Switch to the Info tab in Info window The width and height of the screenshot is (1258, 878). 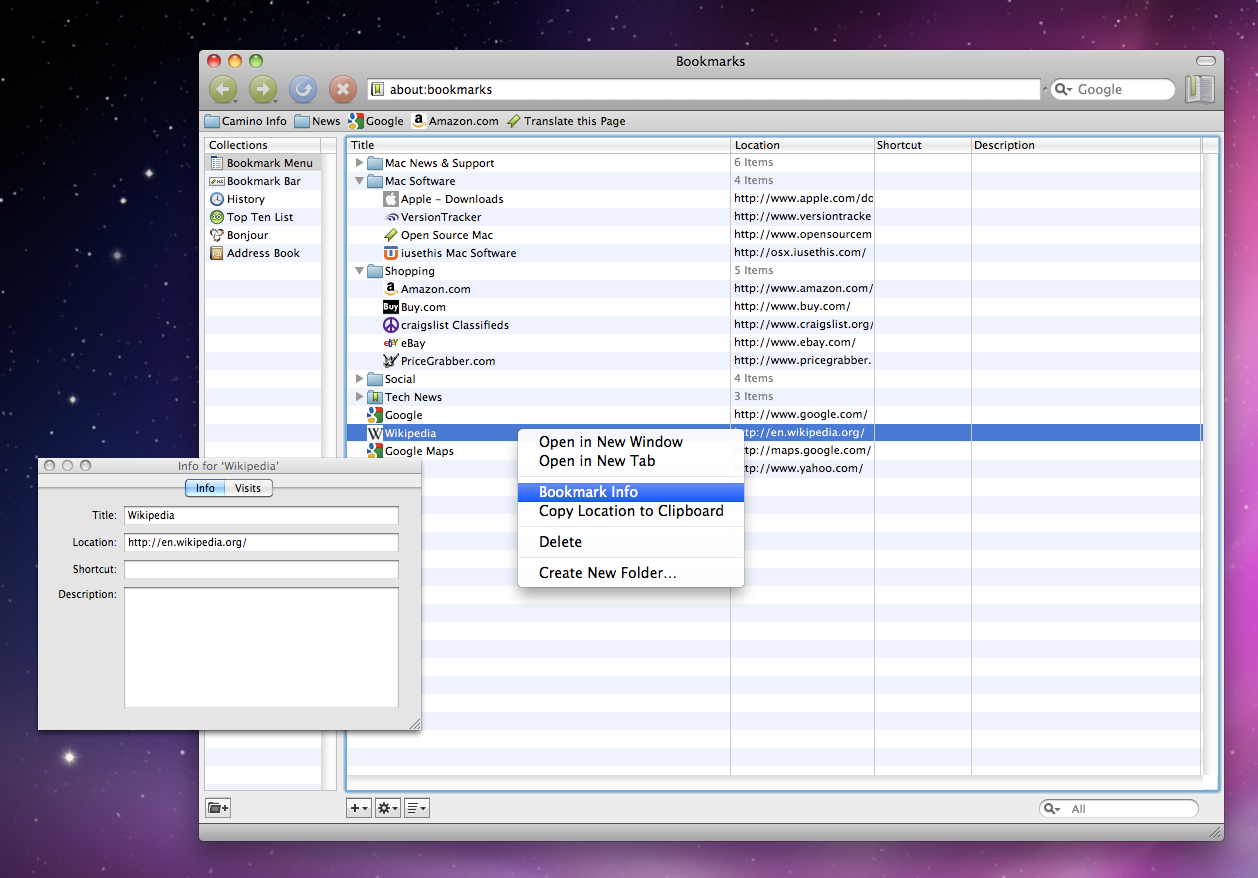point(205,488)
